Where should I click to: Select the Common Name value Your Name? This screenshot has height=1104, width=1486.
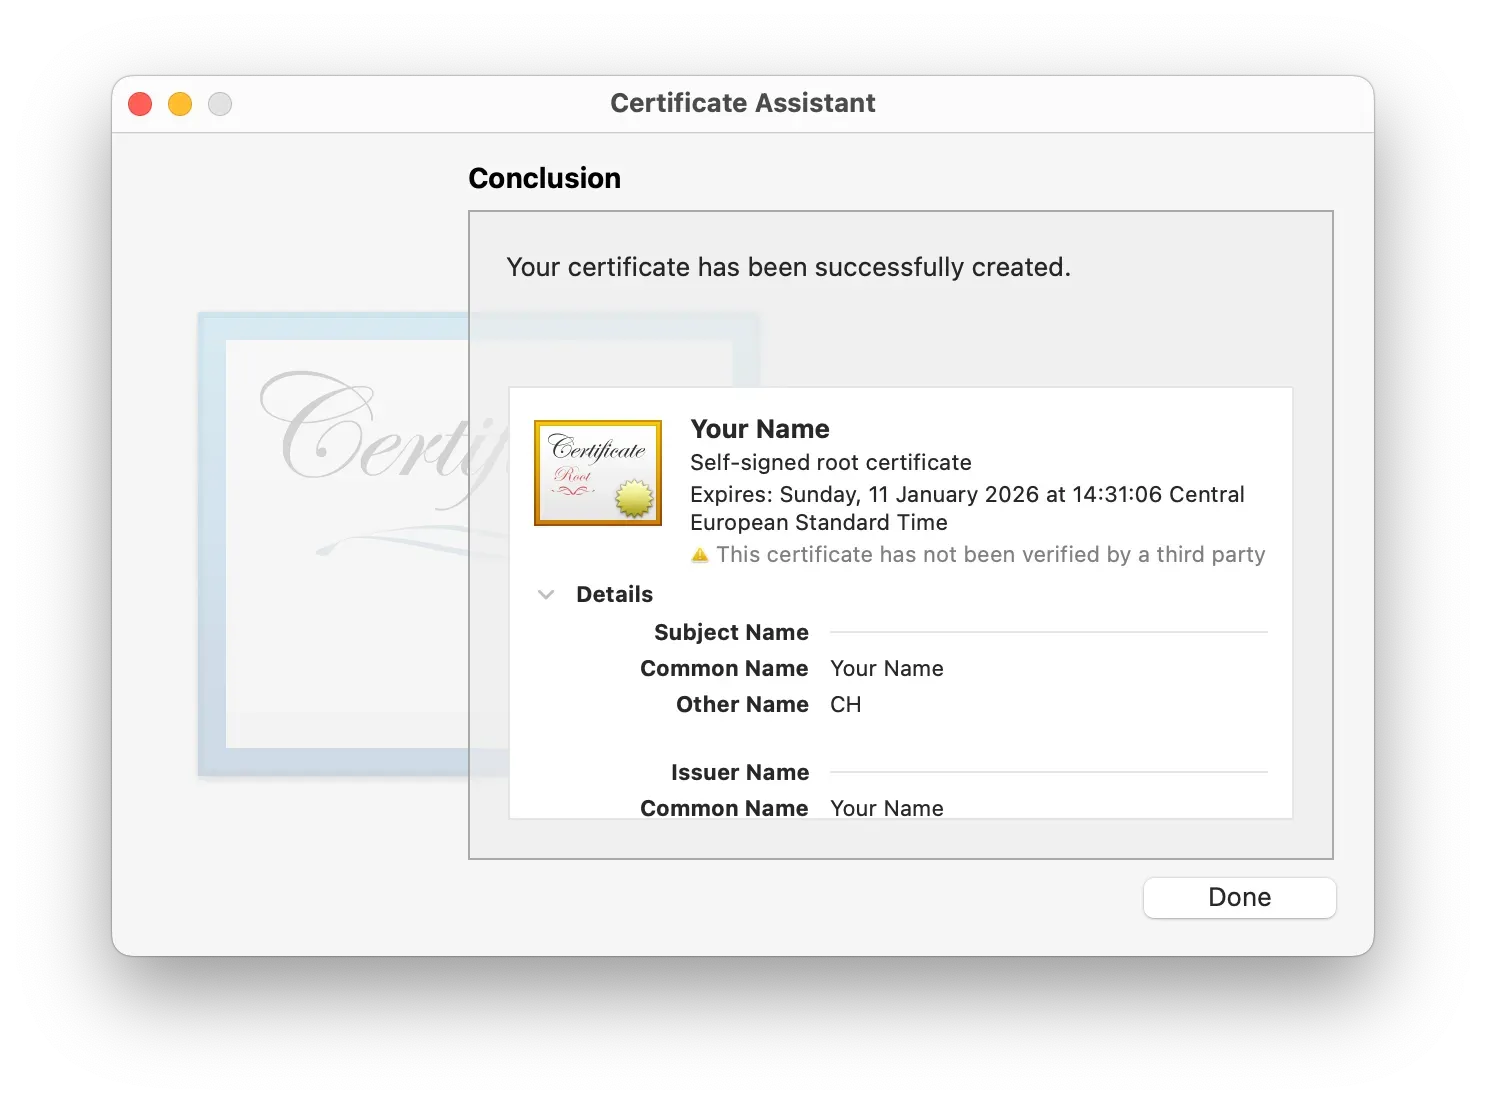click(886, 668)
